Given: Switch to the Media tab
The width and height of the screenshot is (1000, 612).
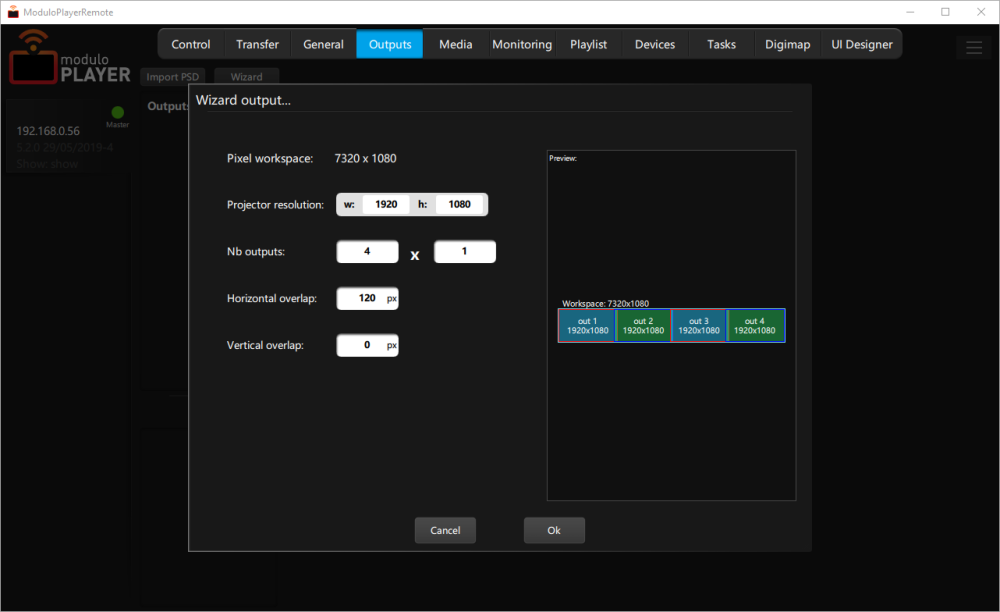Looking at the screenshot, I should point(455,44).
